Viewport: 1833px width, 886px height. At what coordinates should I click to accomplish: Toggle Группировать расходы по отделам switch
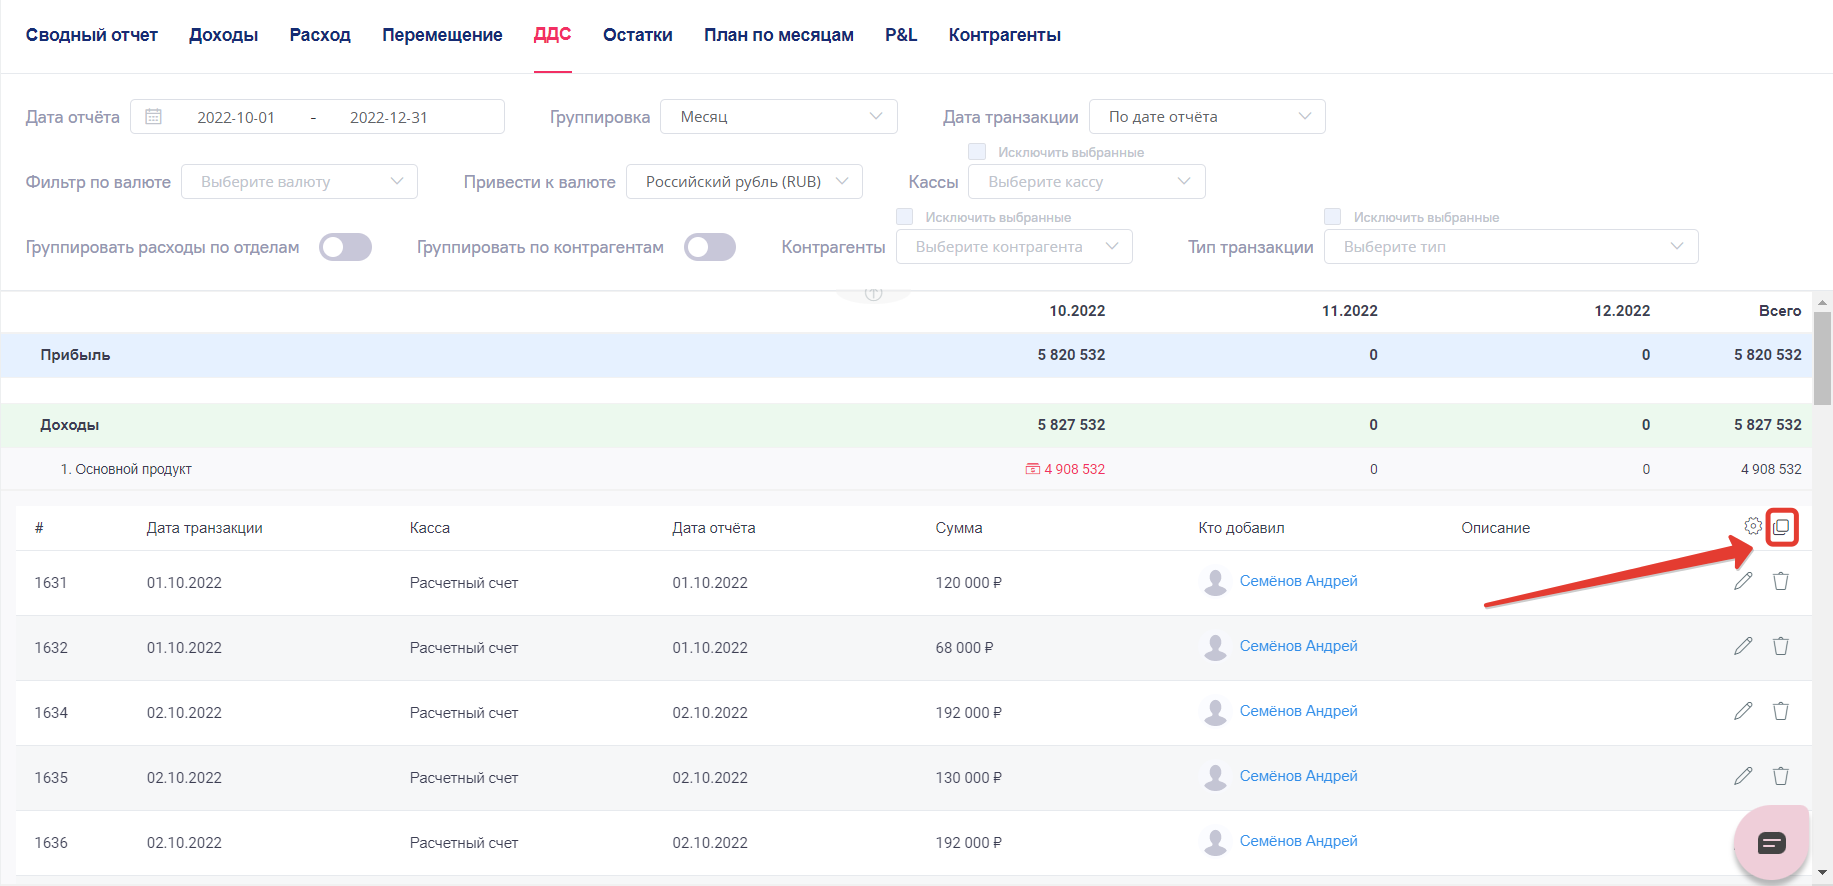(x=345, y=247)
